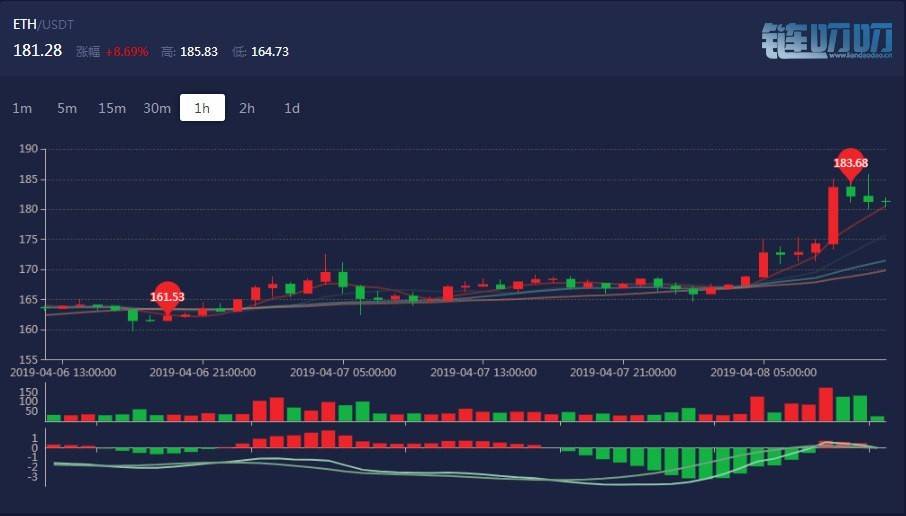
Task: Click the current price 181.28
Action: point(37,50)
